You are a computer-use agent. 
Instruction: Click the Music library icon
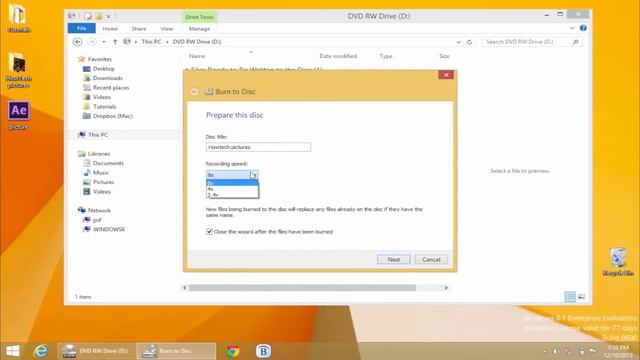87,172
